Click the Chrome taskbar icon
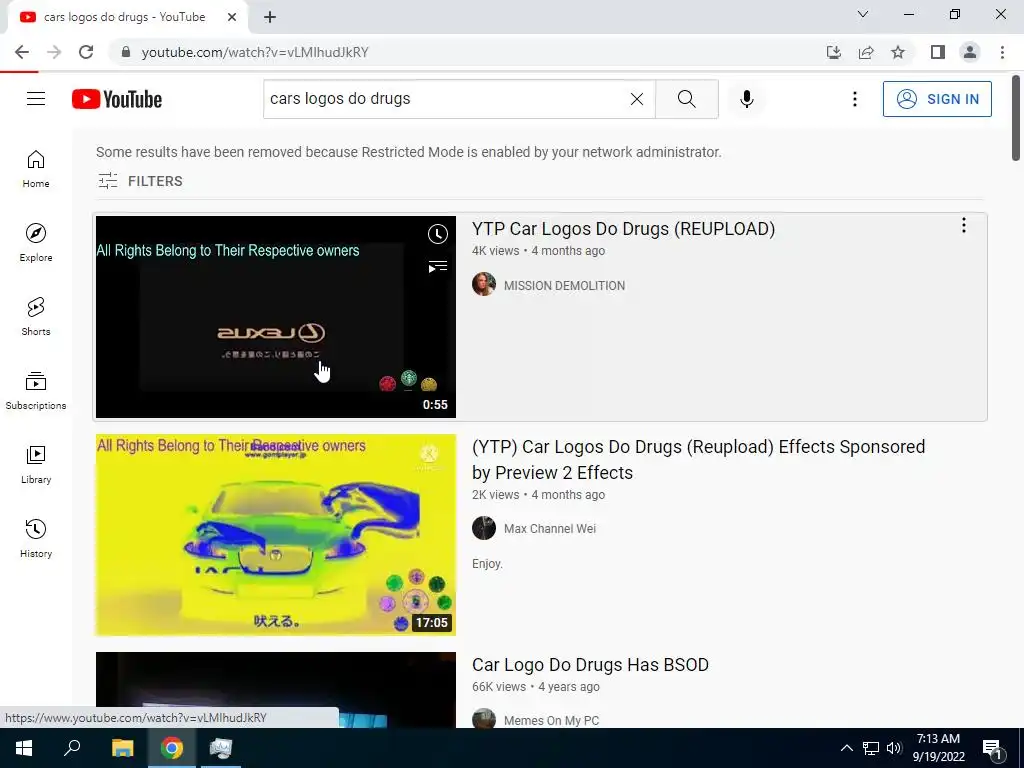This screenshot has width=1024, height=768. click(x=172, y=748)
